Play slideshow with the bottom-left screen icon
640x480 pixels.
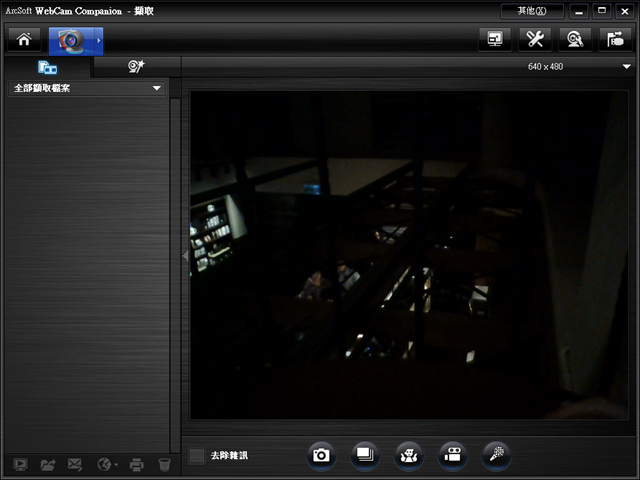[20, 464]
